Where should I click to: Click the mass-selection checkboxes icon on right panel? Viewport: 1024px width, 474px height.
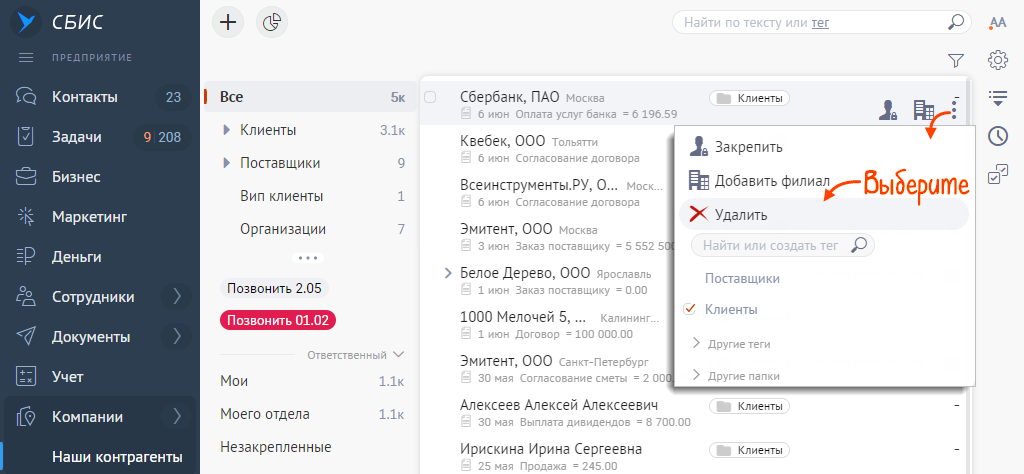pyautogui.click(x=997, y=175)
